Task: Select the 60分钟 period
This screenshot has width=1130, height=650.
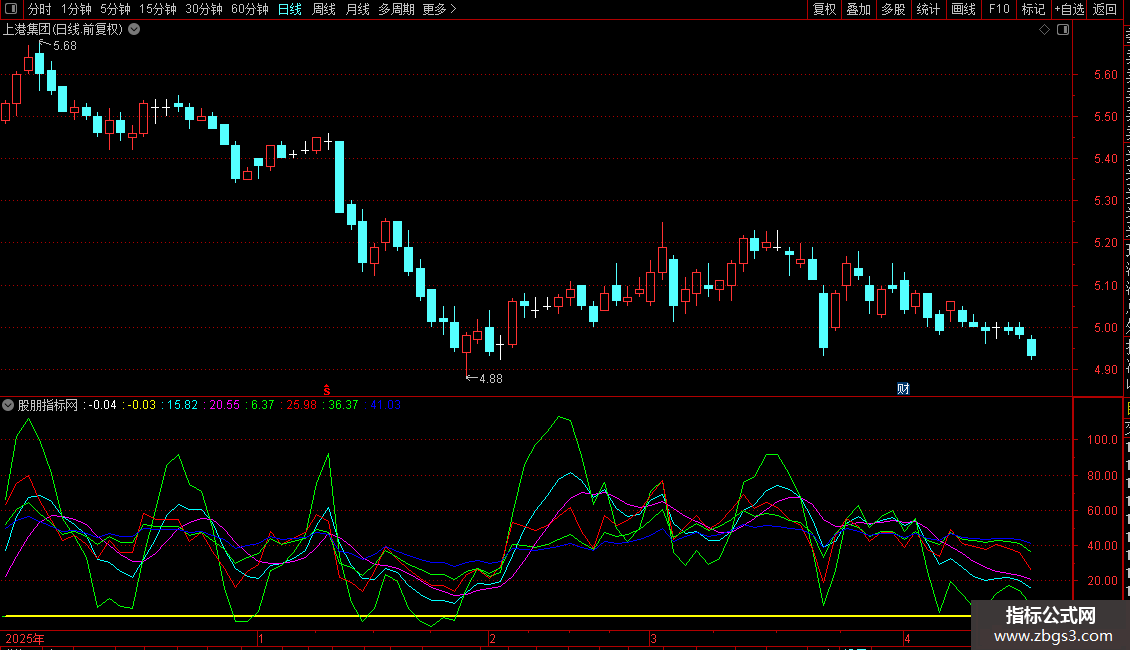Action: tap(250, 9)
